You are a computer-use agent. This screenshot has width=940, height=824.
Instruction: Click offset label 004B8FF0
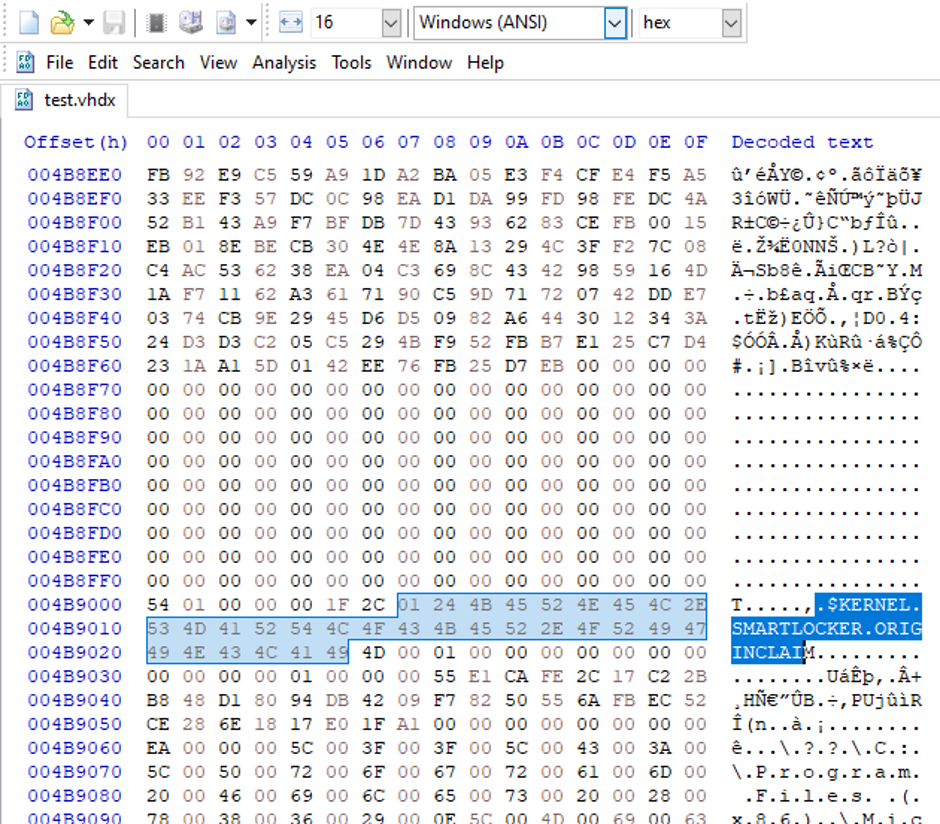coord(74,581)
